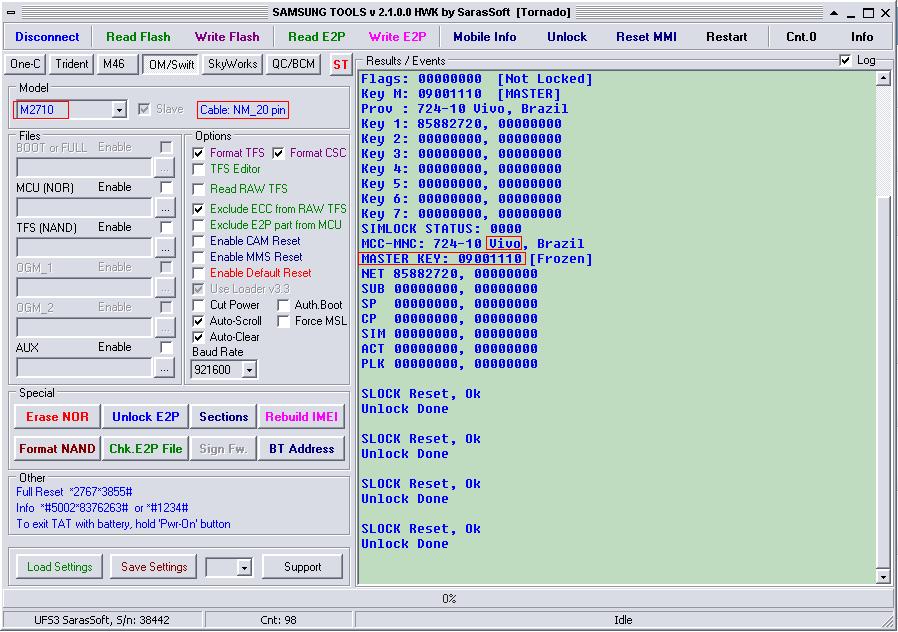Browse for AUX file
The width and height of the screenshot is (898, 632).
pos(164,368)
